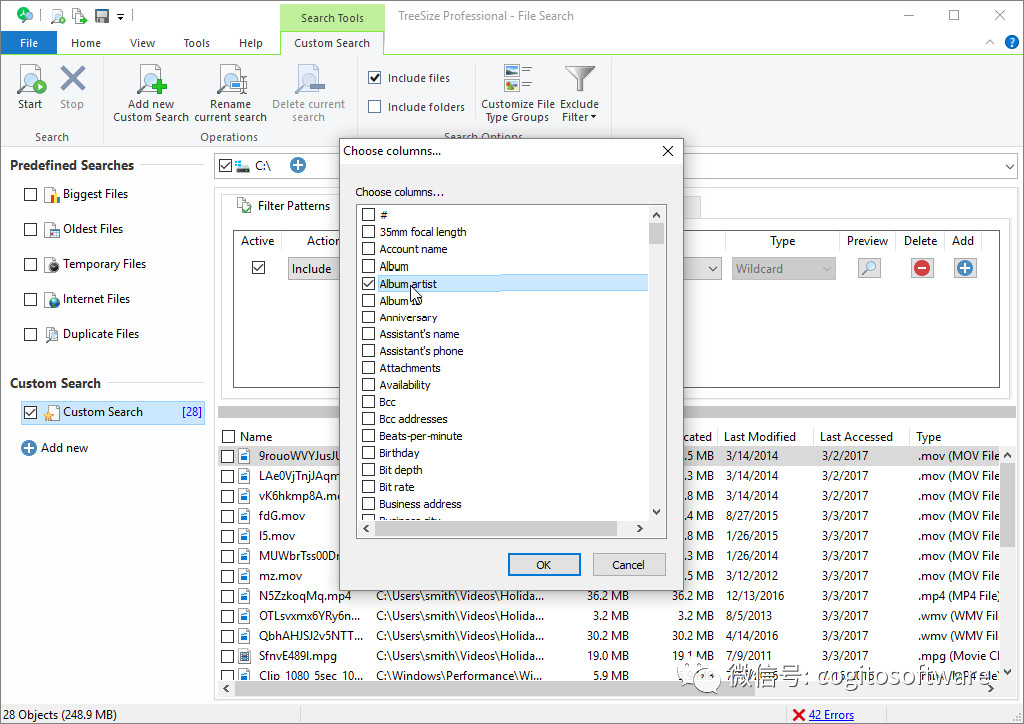The width and height of the screenshot is (1024, 724).
Task: Open the File menu
Action: [x=29, y=43]
